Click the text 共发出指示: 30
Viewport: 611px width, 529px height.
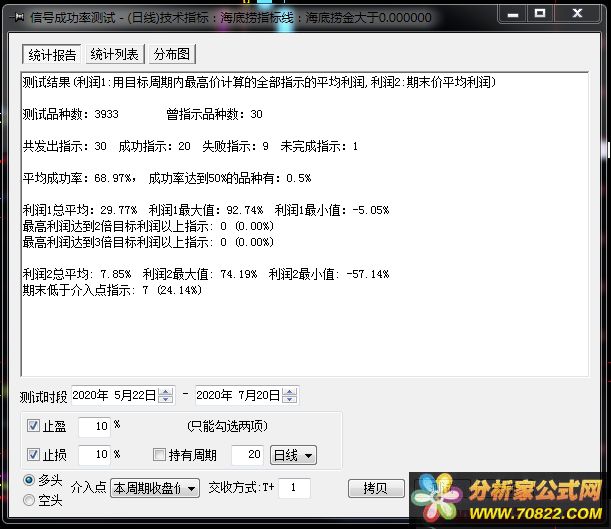click(x=65, y=146)
